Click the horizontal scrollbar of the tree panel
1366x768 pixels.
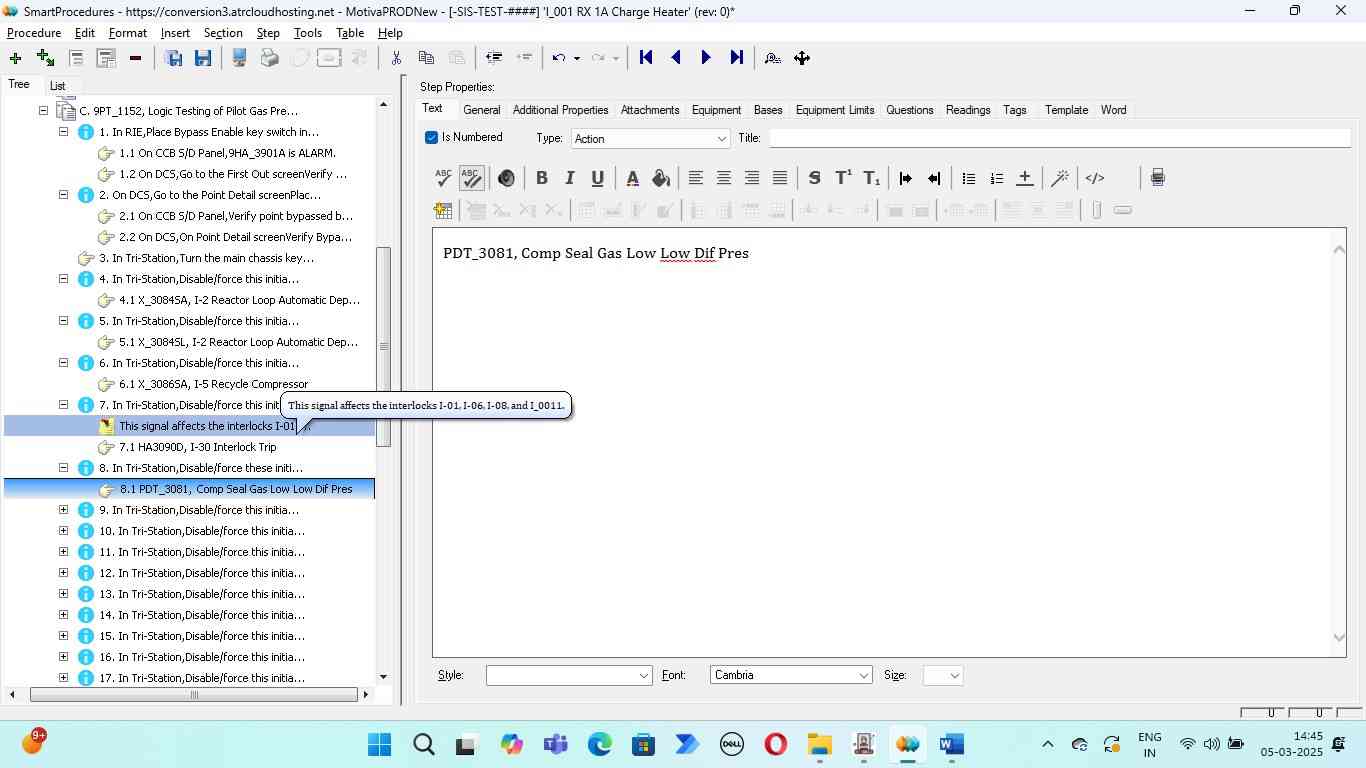pyautogui.click(x=194, y=695)
